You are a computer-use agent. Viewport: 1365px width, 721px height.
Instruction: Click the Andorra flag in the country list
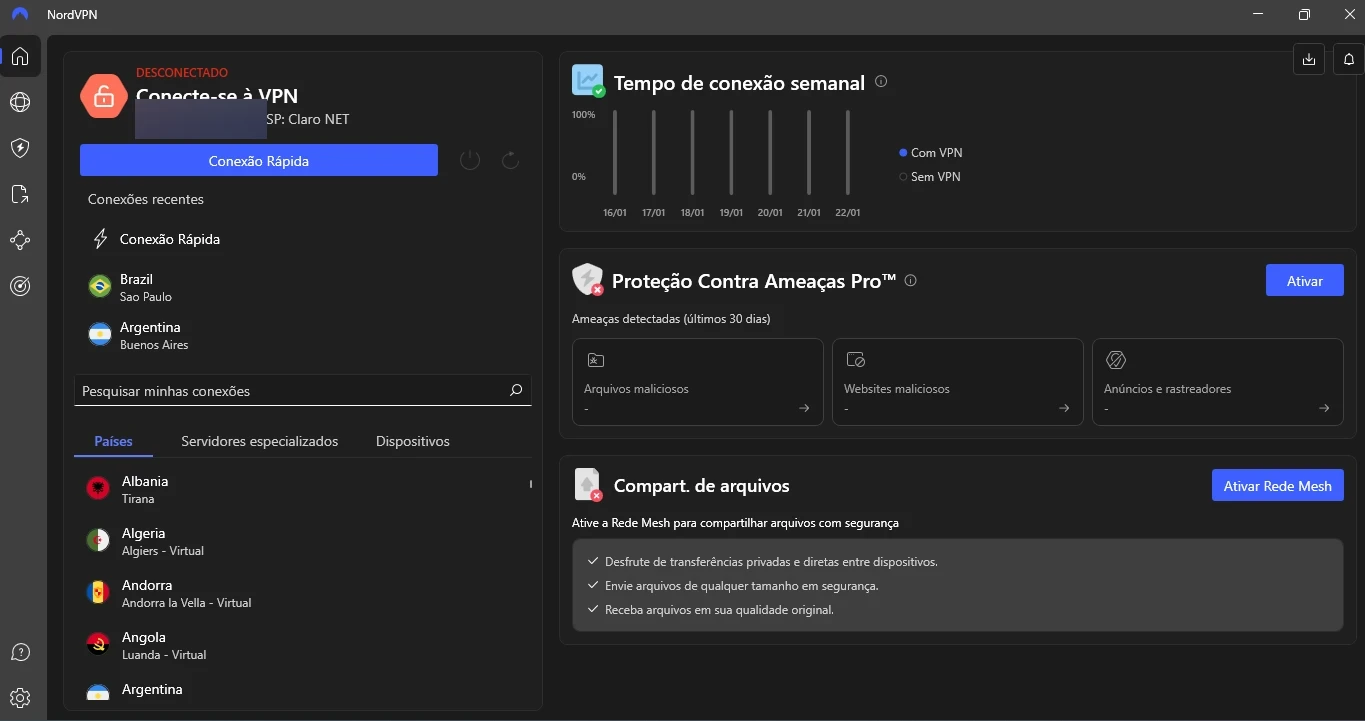98,592
